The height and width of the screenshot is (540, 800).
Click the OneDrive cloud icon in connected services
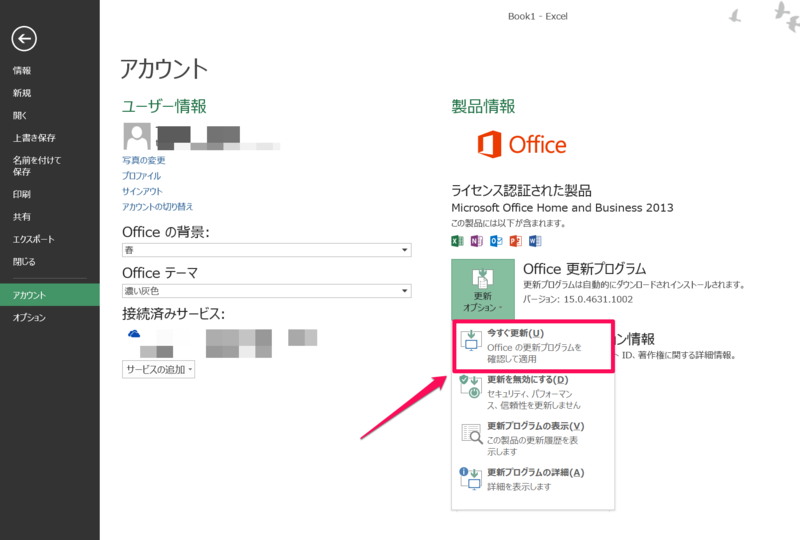134,334
